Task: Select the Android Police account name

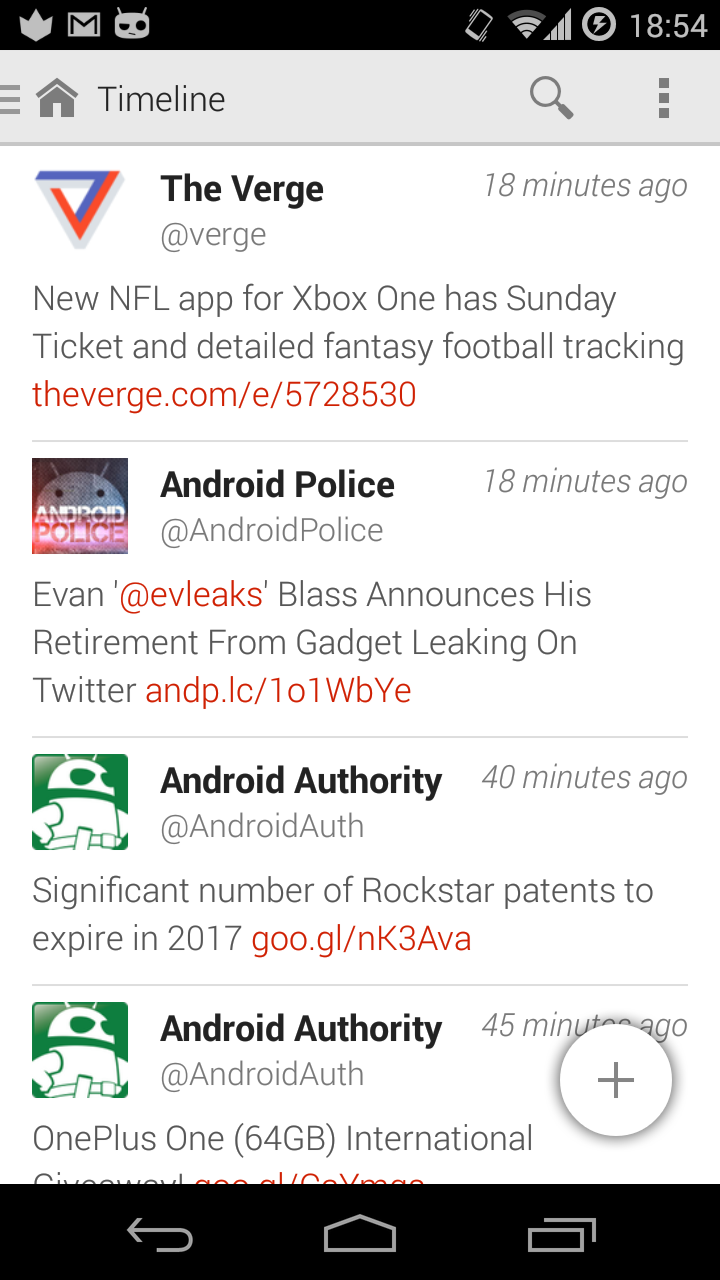Action: point(278,484)
